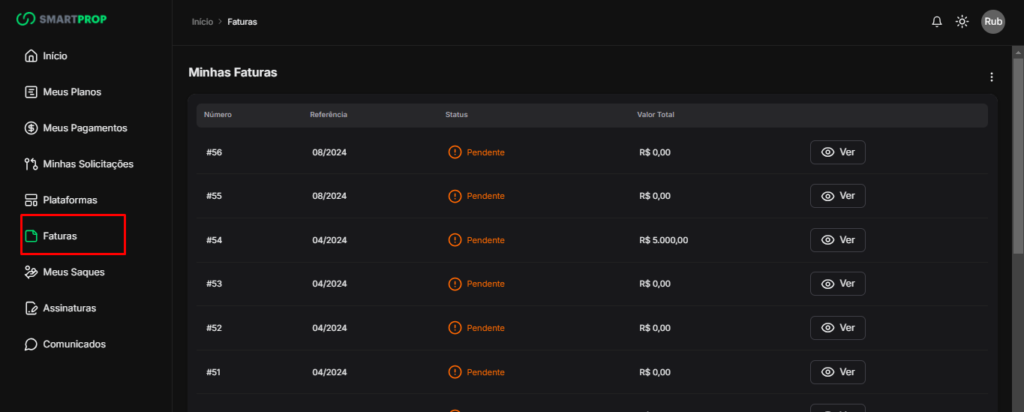Click the Assinaturas signature icon

31,308
